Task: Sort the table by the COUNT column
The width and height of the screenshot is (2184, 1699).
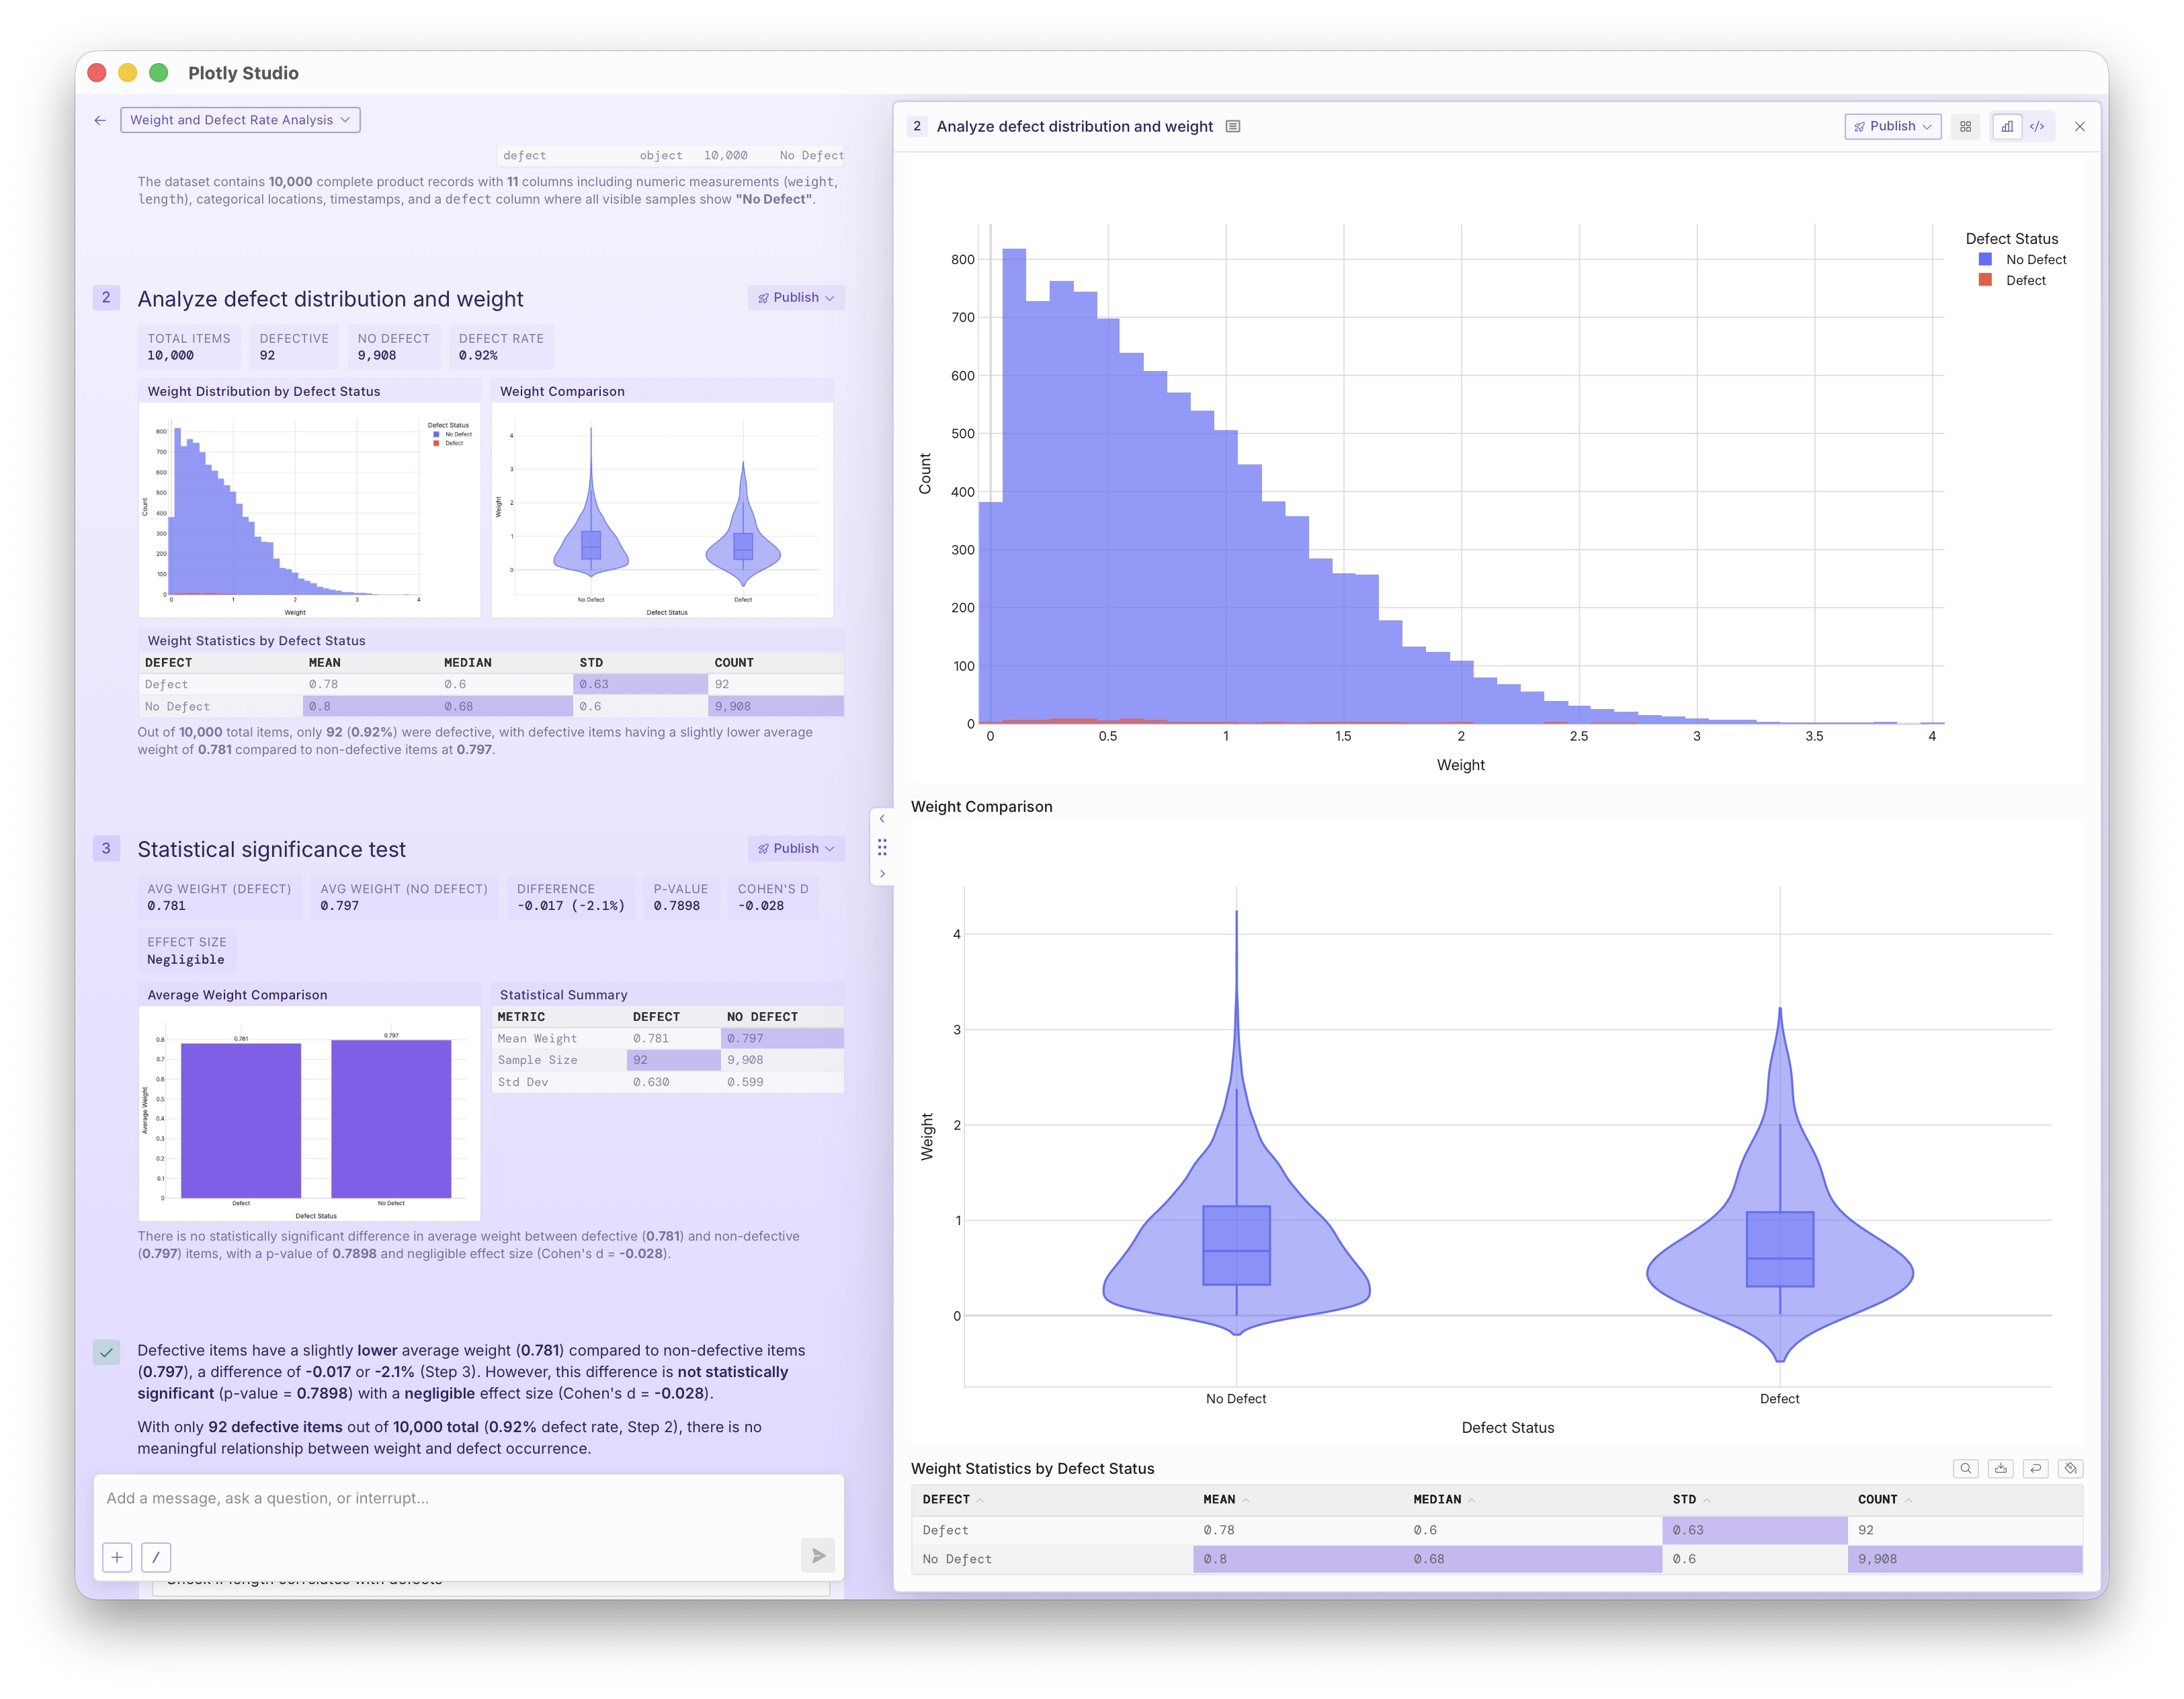Action: 1884,1499
